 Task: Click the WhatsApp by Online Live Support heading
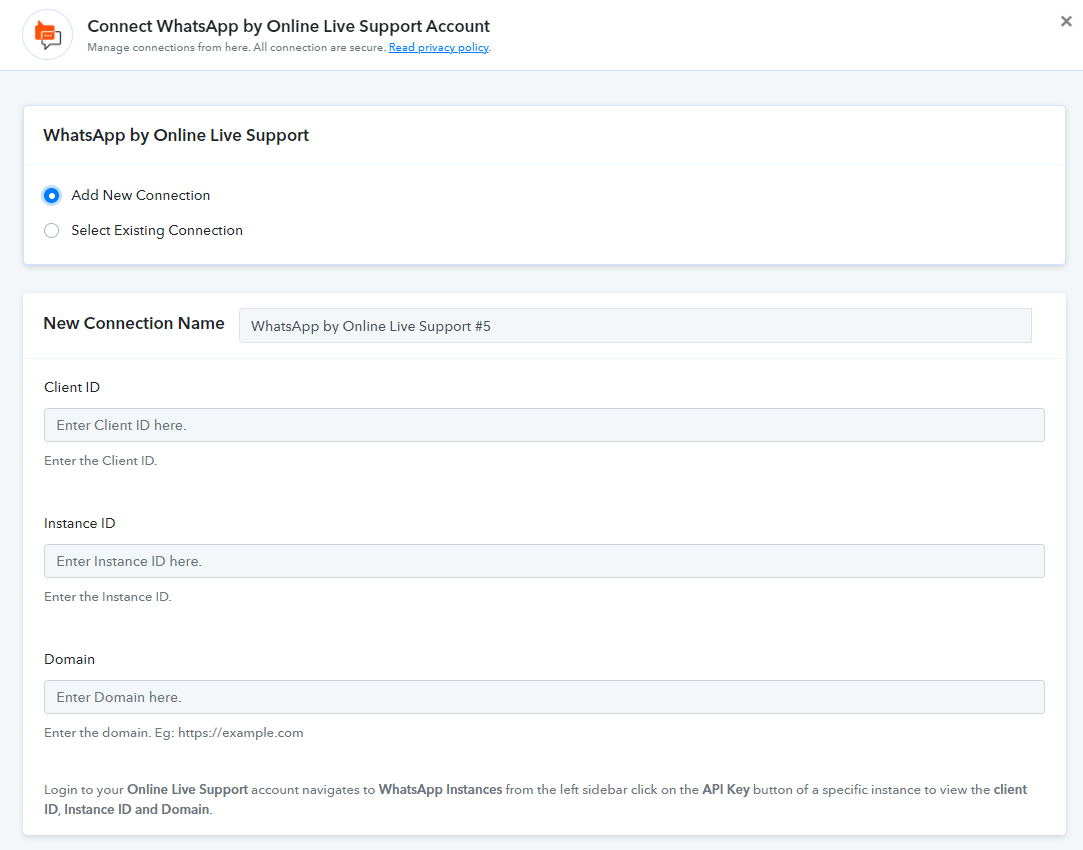(x=176, y=135)
